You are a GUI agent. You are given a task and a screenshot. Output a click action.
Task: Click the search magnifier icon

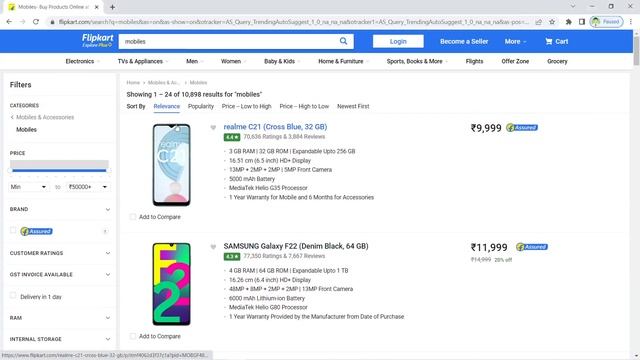(343, 41)
